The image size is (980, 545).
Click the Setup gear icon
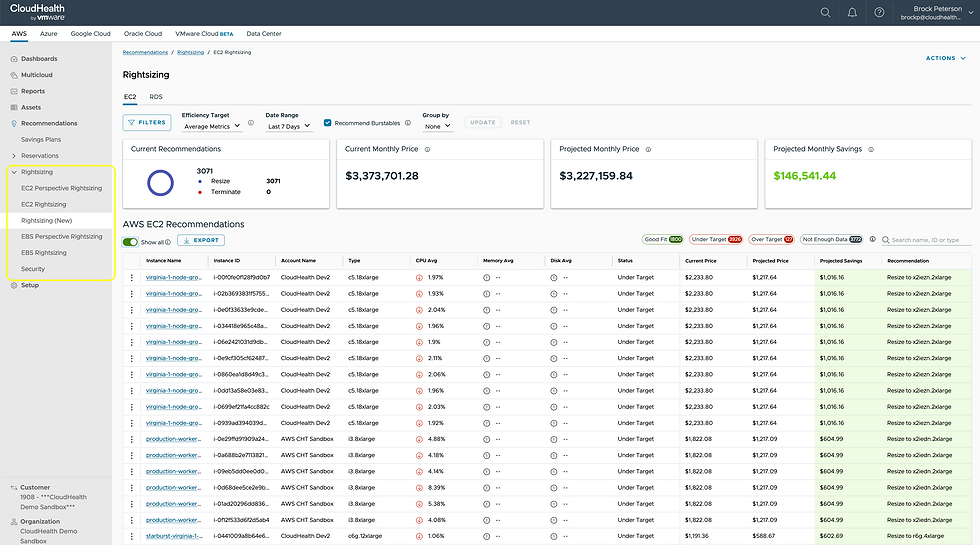point(14,285)
